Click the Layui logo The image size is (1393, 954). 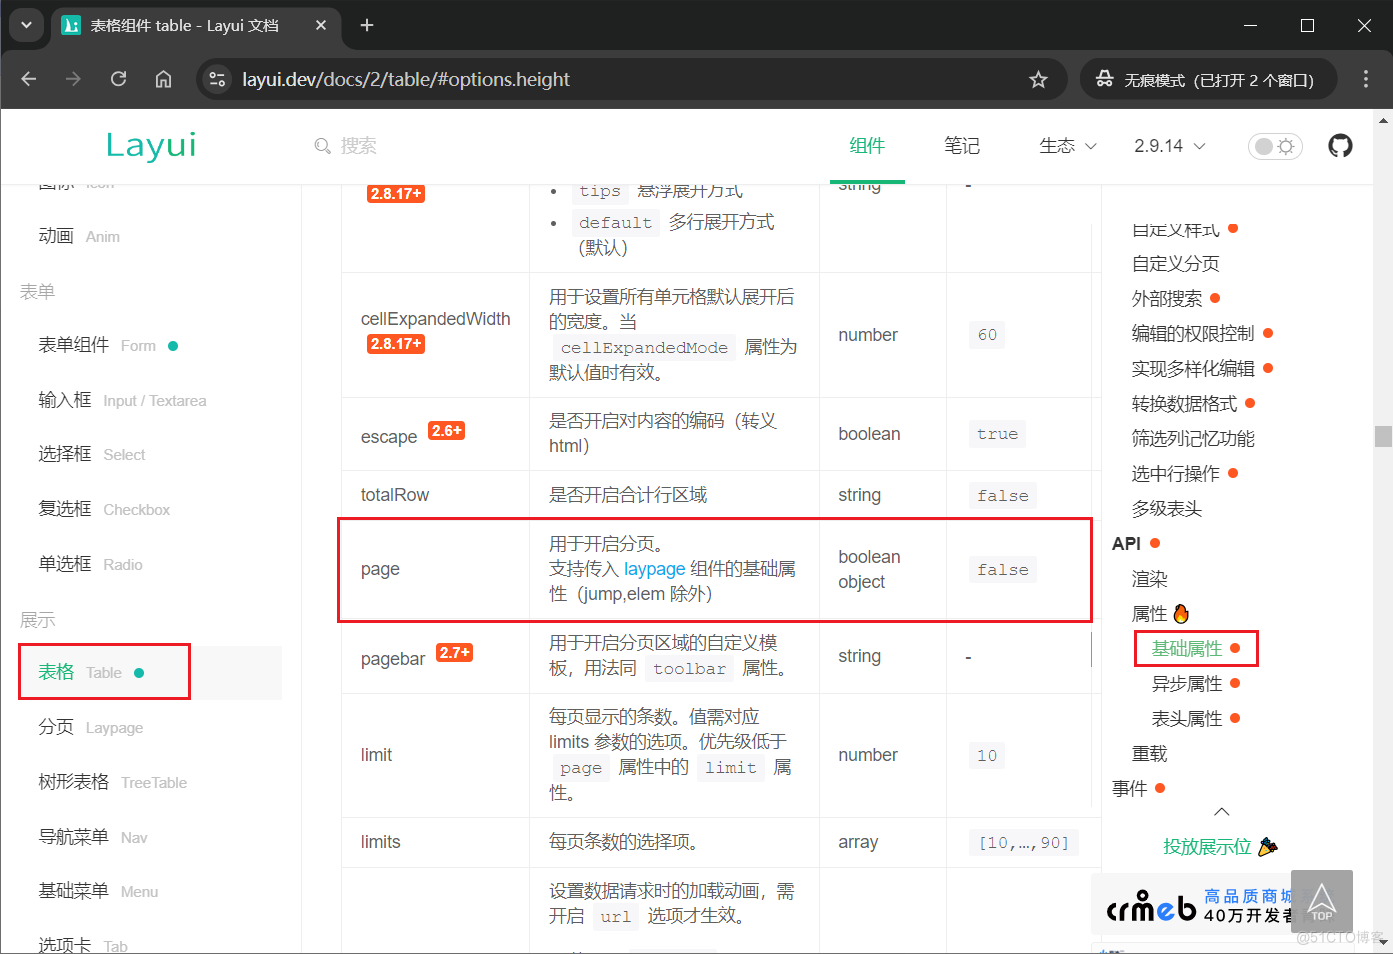151,146
